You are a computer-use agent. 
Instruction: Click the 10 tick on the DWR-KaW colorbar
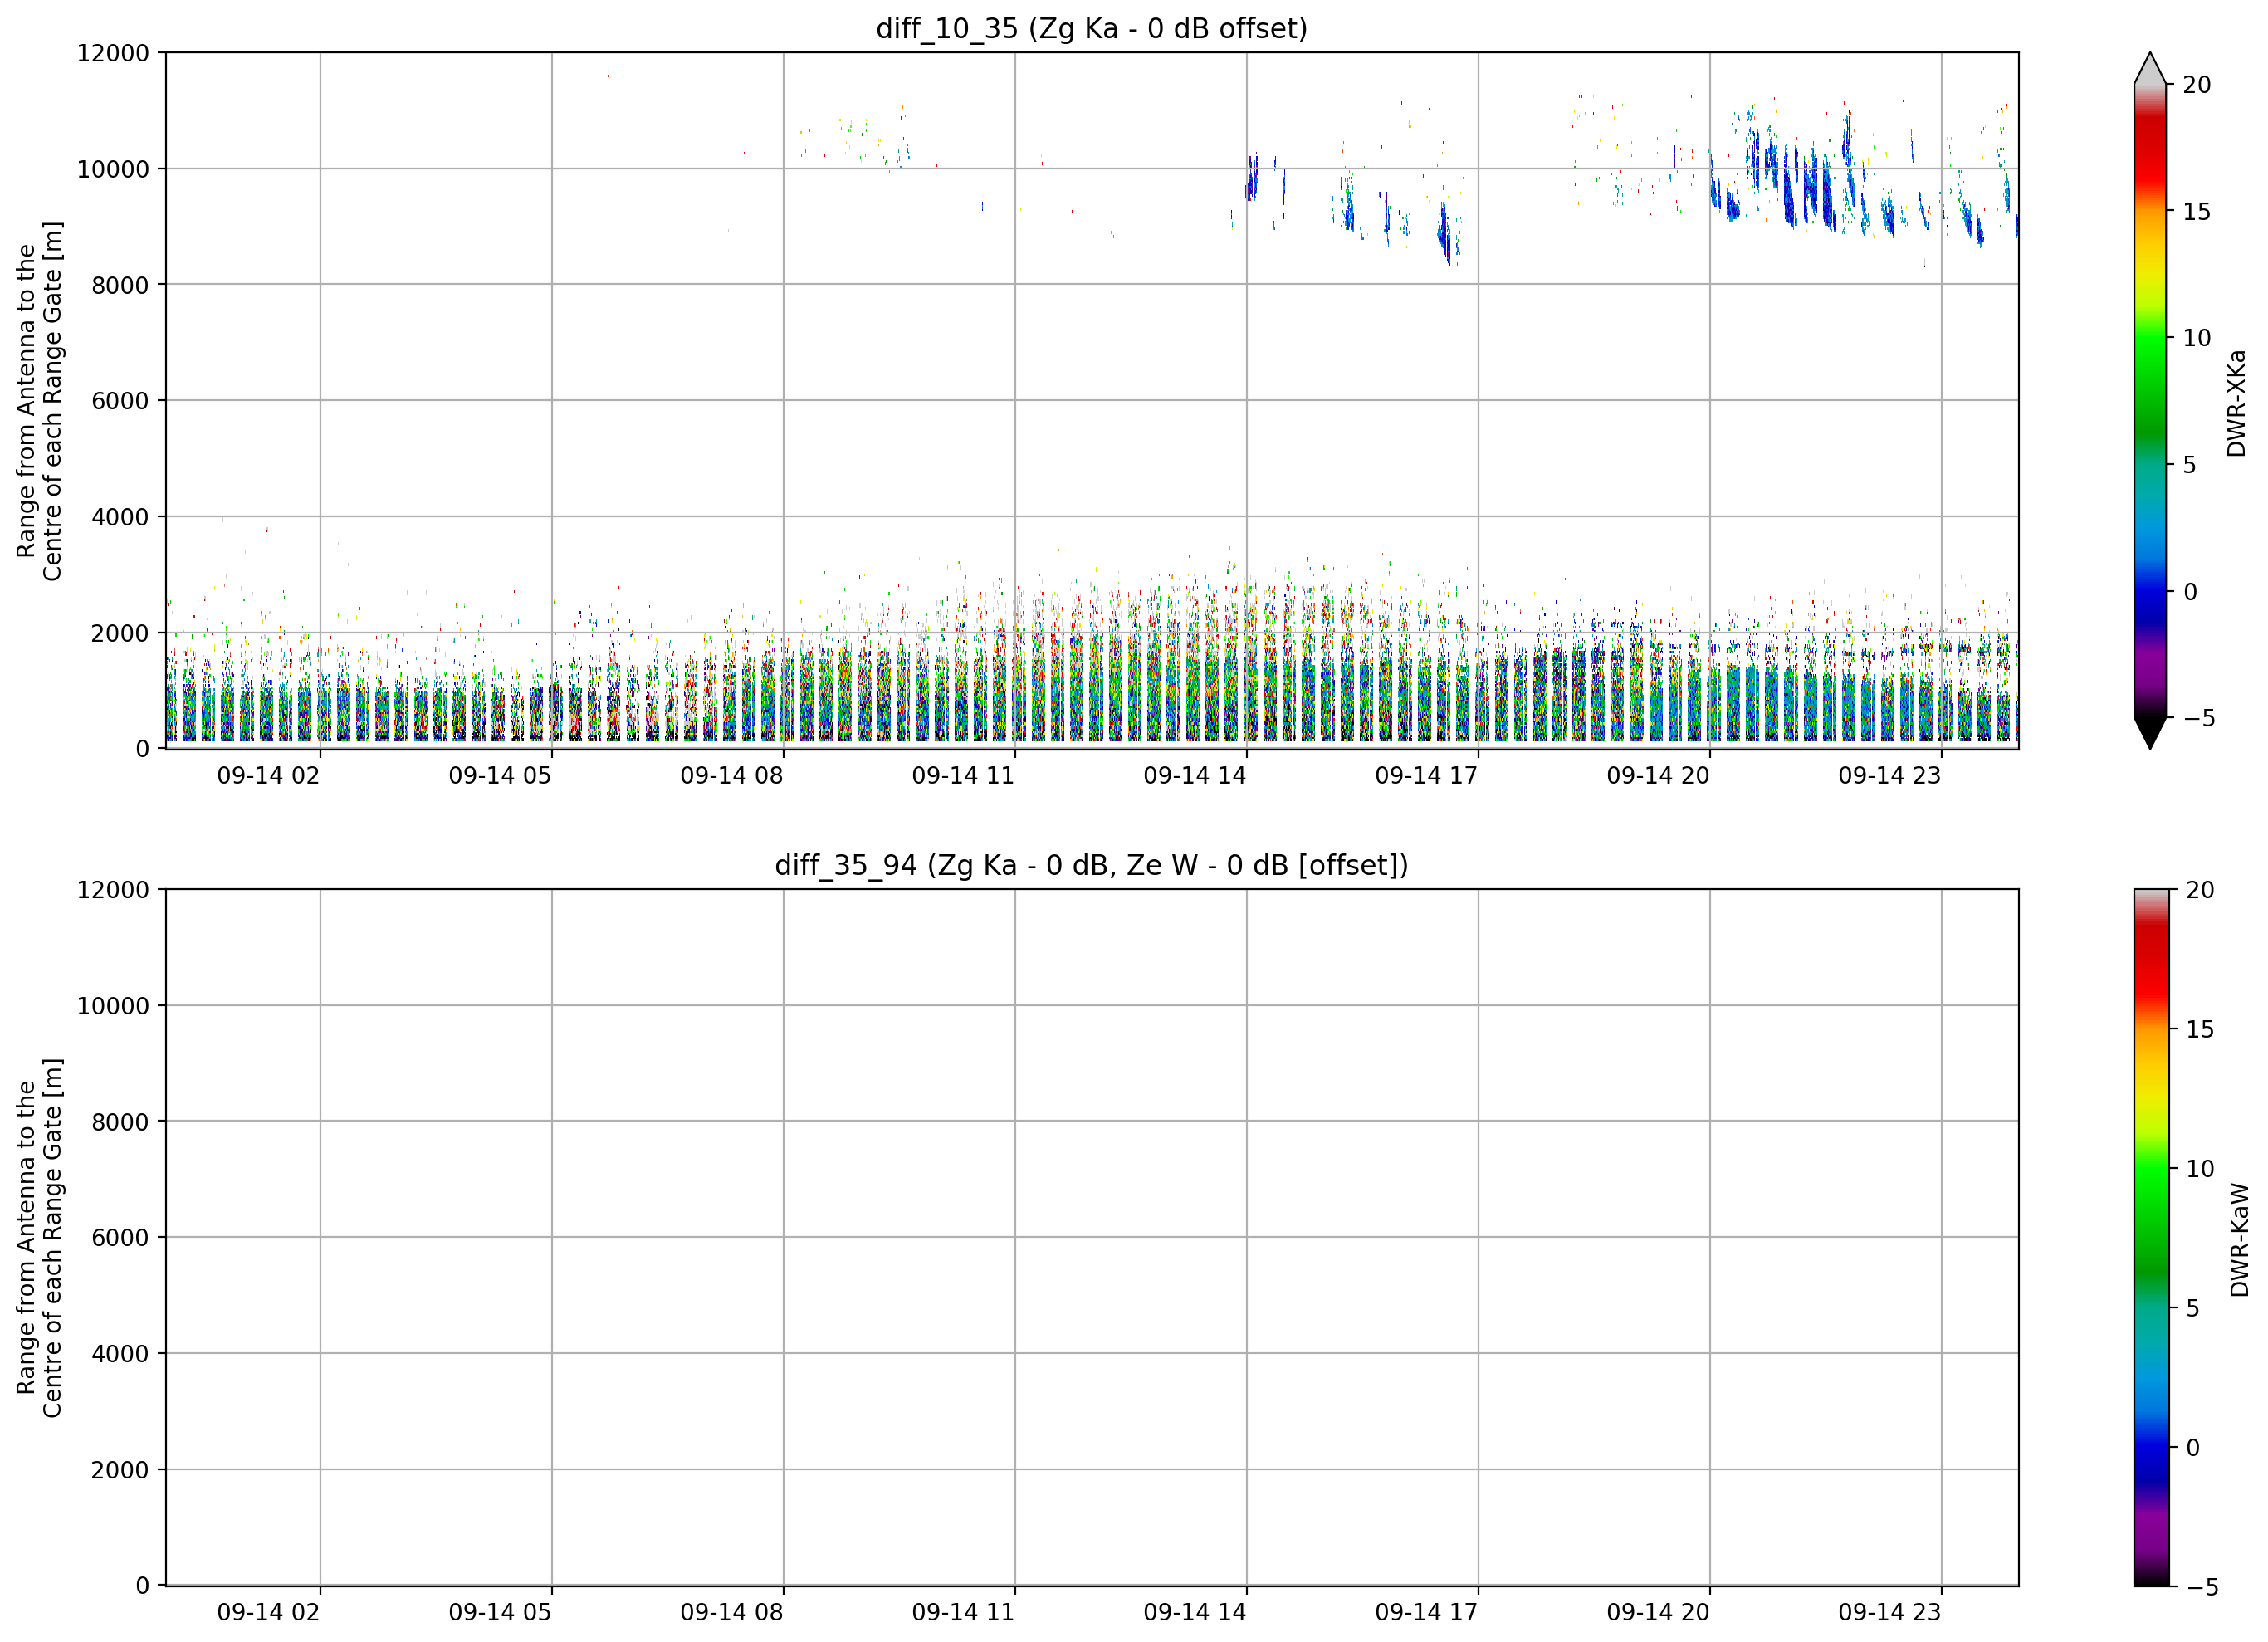[x=2201, y=1169]
